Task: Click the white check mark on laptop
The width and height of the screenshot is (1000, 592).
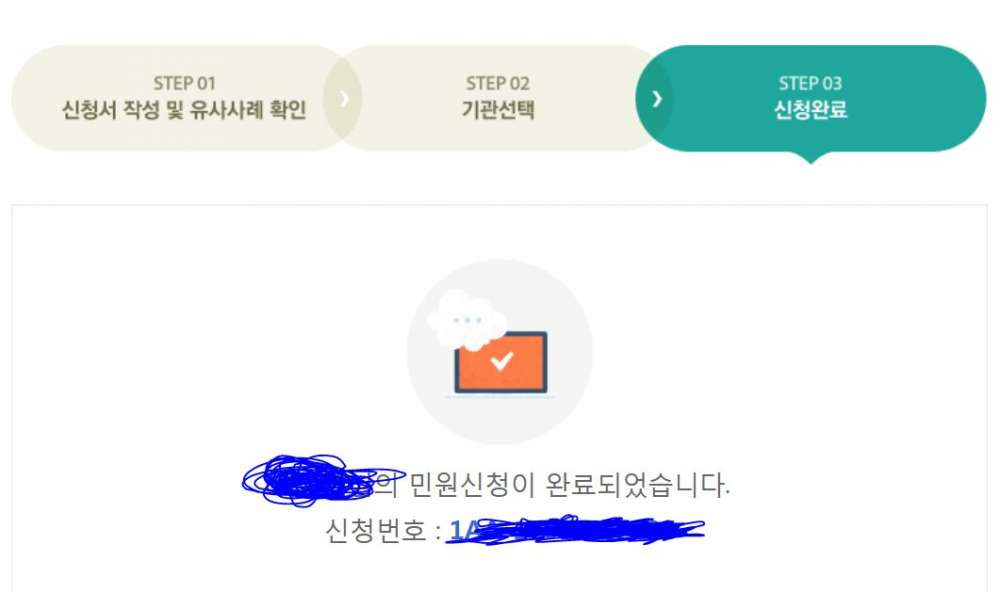Action: [502, 360]
